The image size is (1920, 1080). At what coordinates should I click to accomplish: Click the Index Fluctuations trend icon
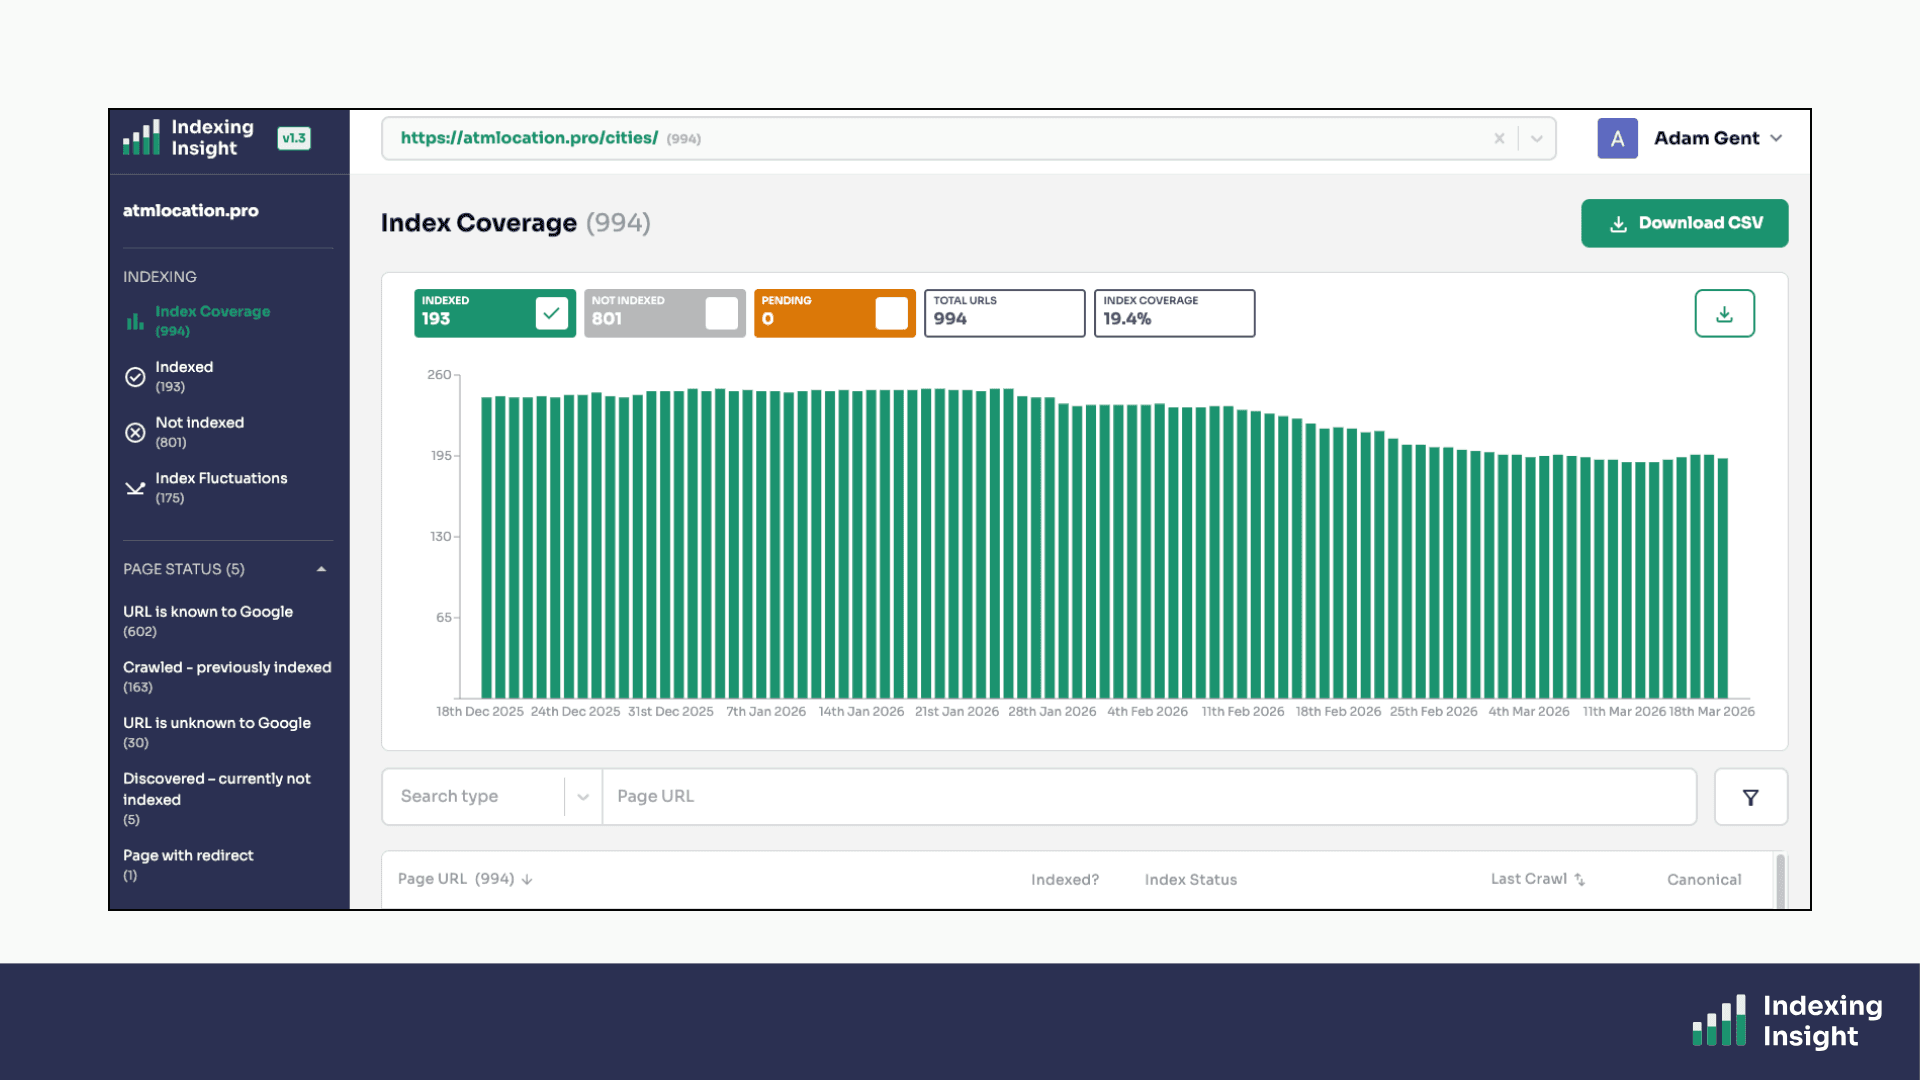pos(135,488)
